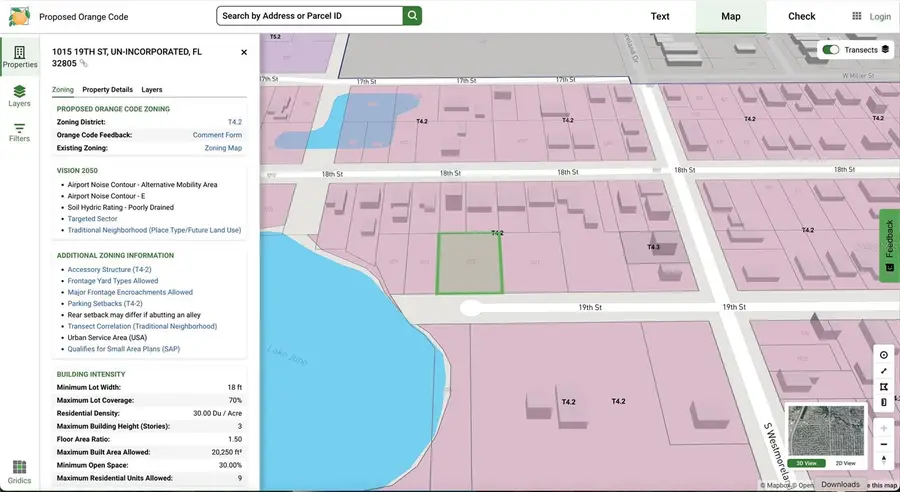Image resolution: width=900 pixels, height=492 pixels.
Task: Open the Properties sidebar panel
Action: click(20, 57)
